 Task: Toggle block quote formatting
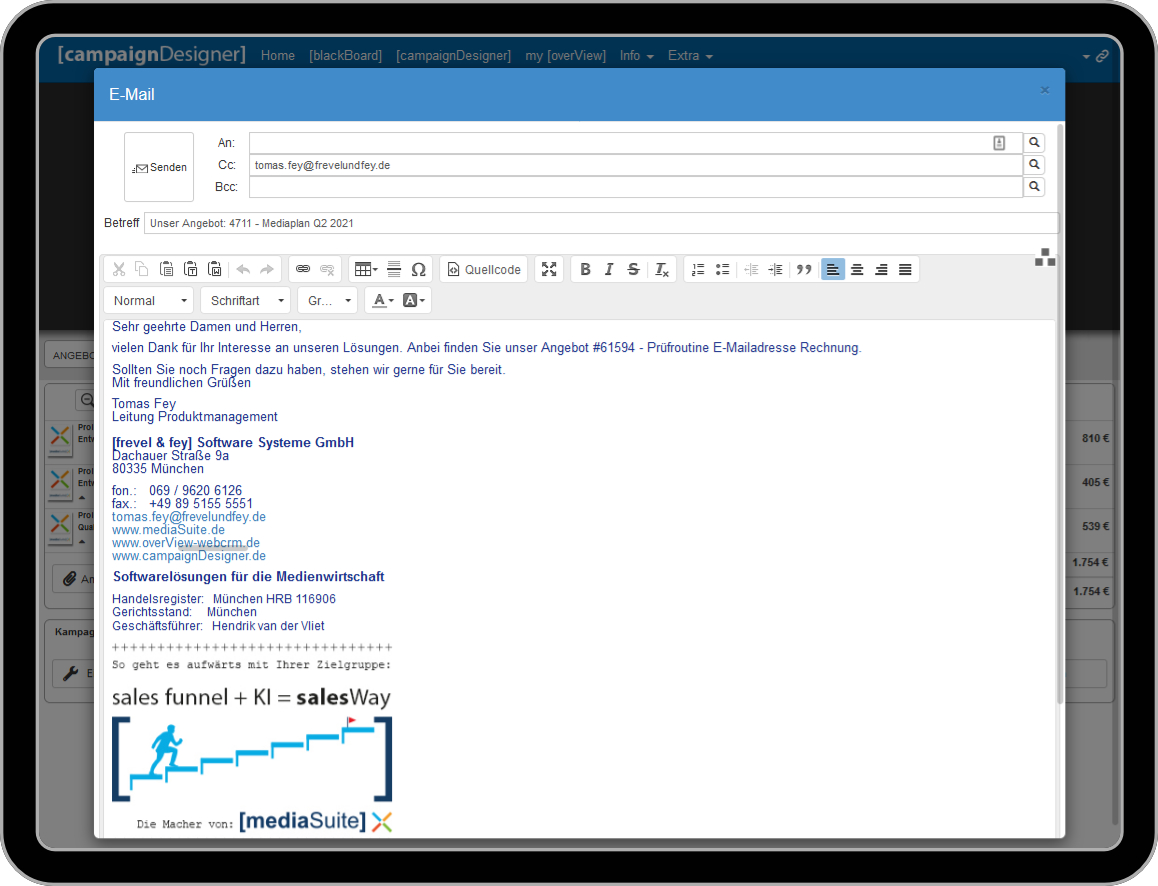[804, 269]
